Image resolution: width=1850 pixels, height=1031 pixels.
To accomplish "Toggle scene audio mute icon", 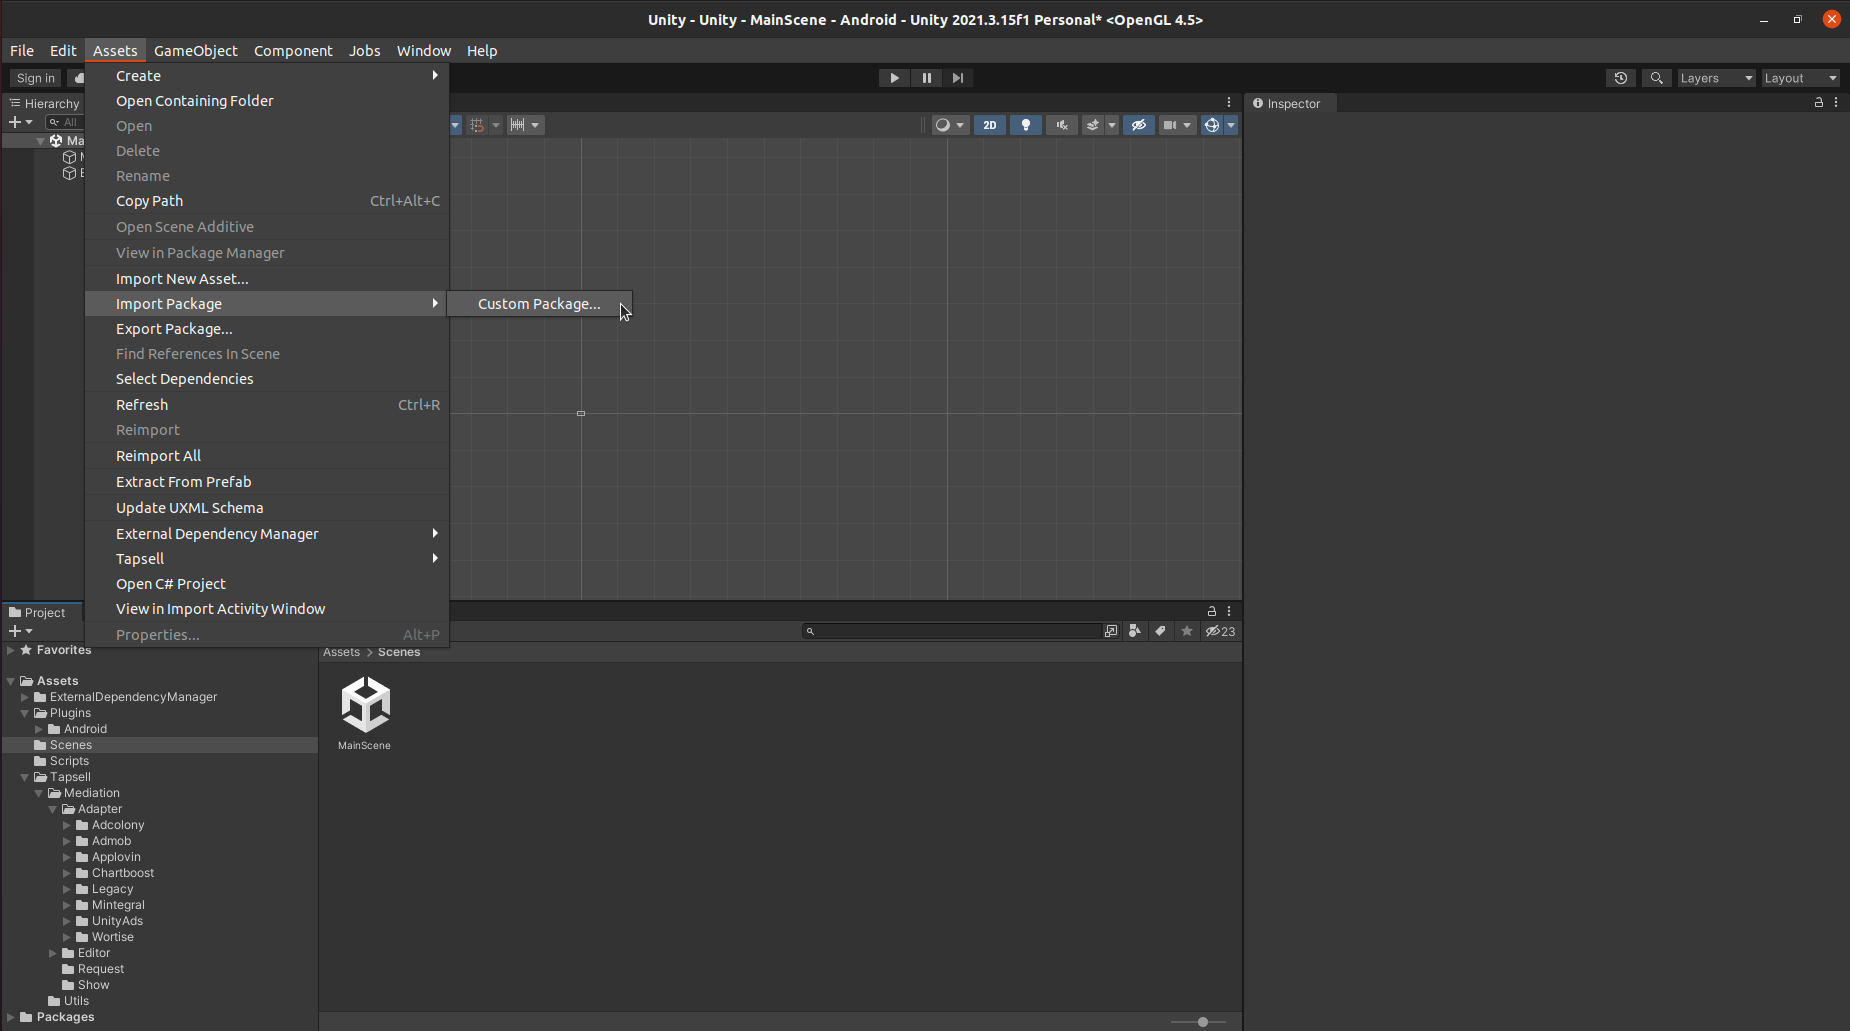I will (1062, 125).
